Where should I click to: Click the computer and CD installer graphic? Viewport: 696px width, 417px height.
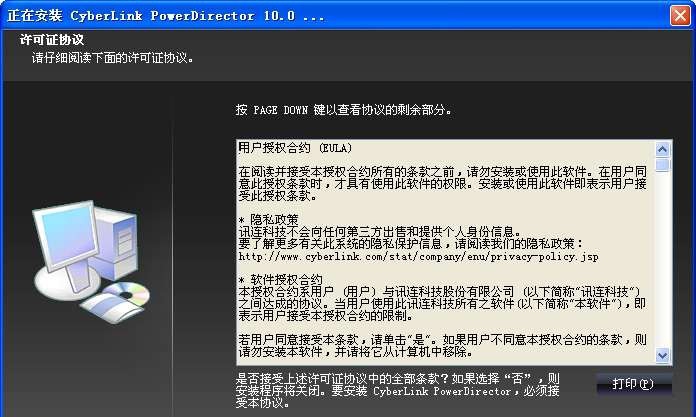point(91,262)
